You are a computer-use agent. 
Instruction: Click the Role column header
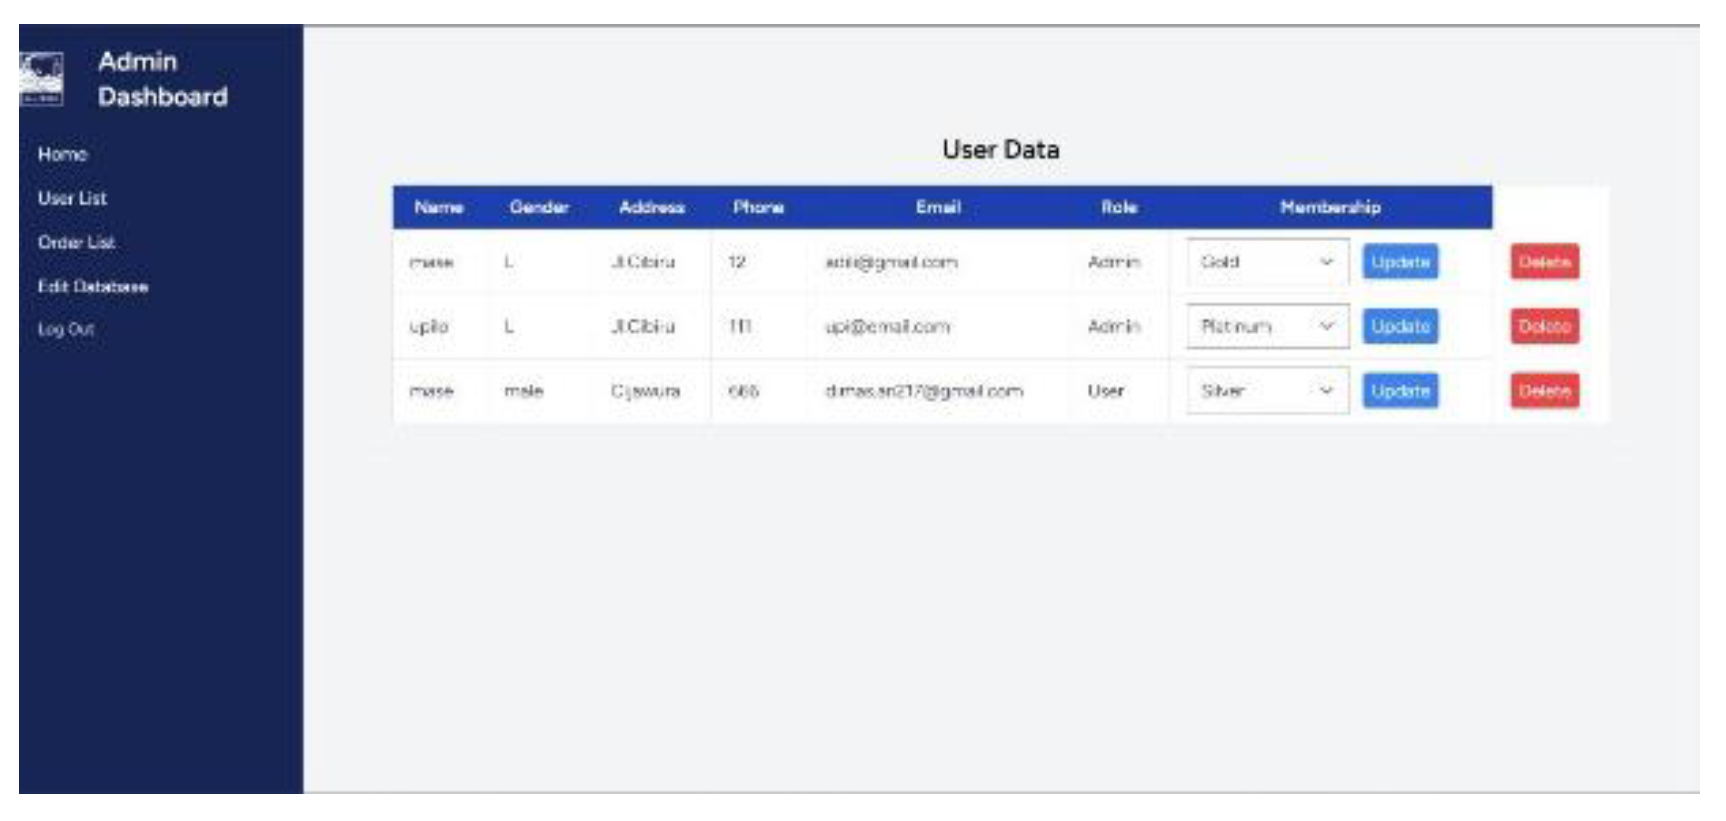[1119, 207]
